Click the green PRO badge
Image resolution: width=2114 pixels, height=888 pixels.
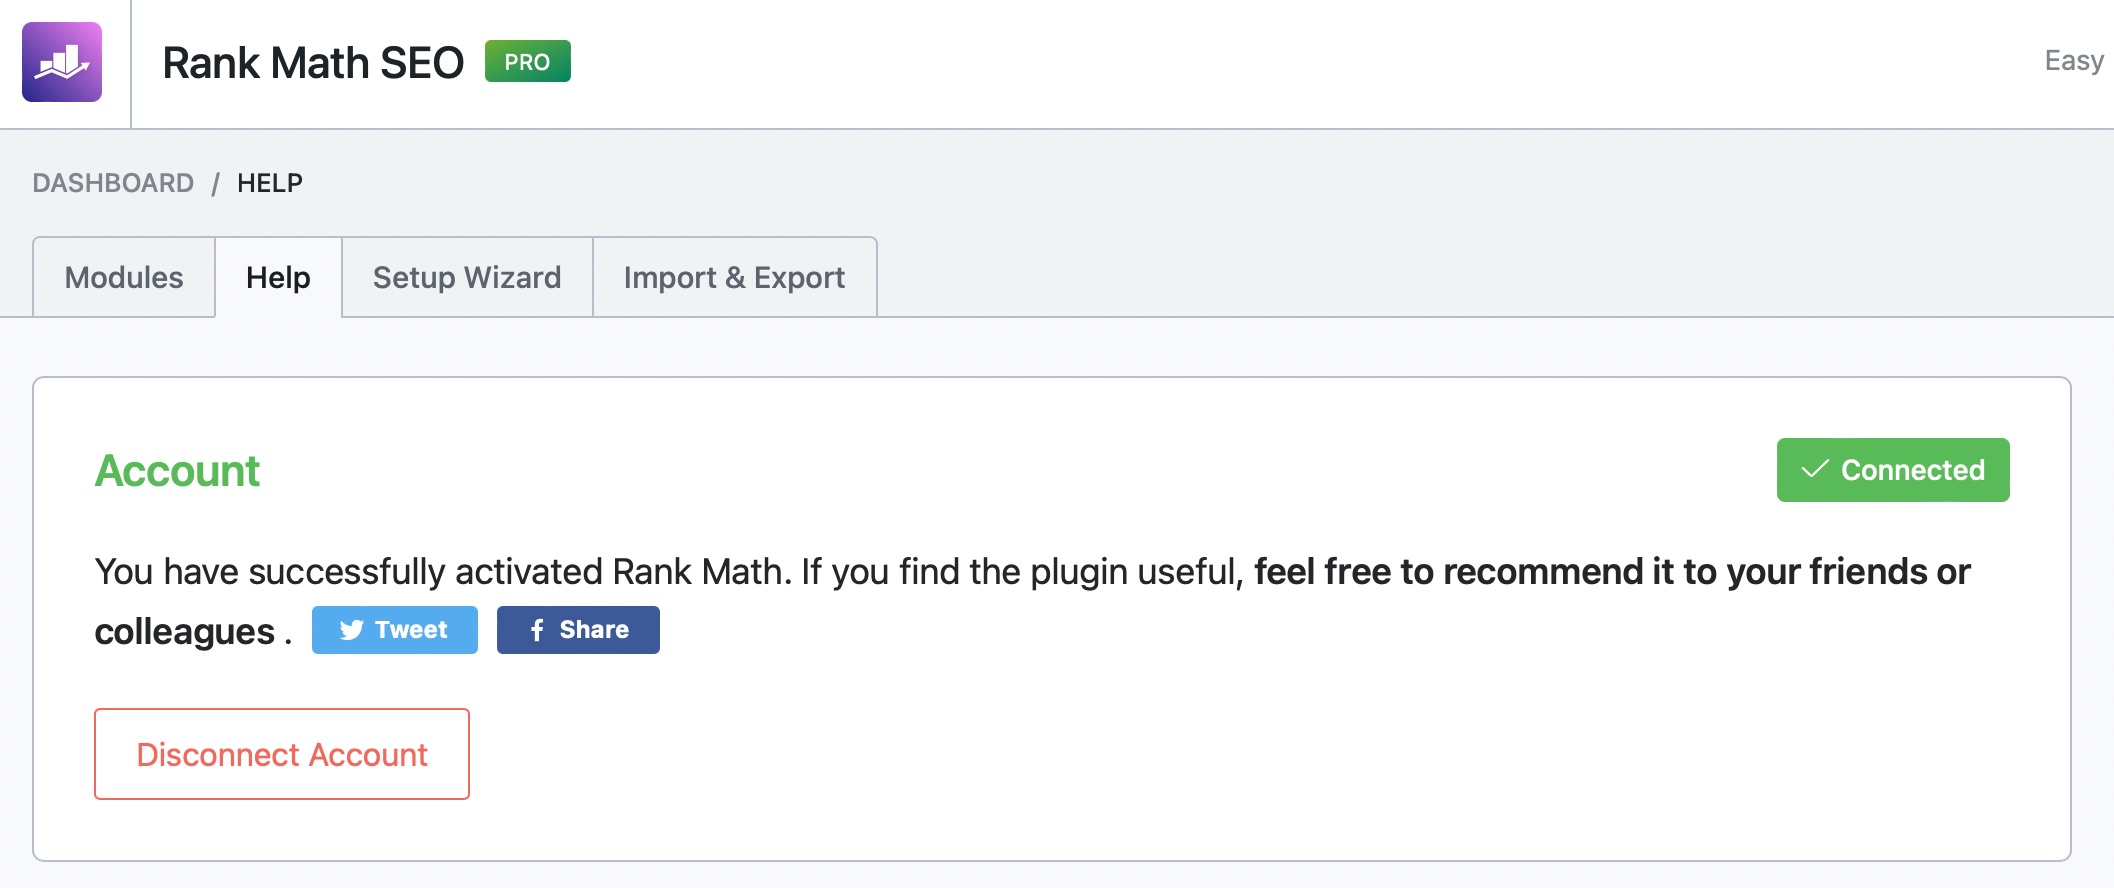pos(527,62)
